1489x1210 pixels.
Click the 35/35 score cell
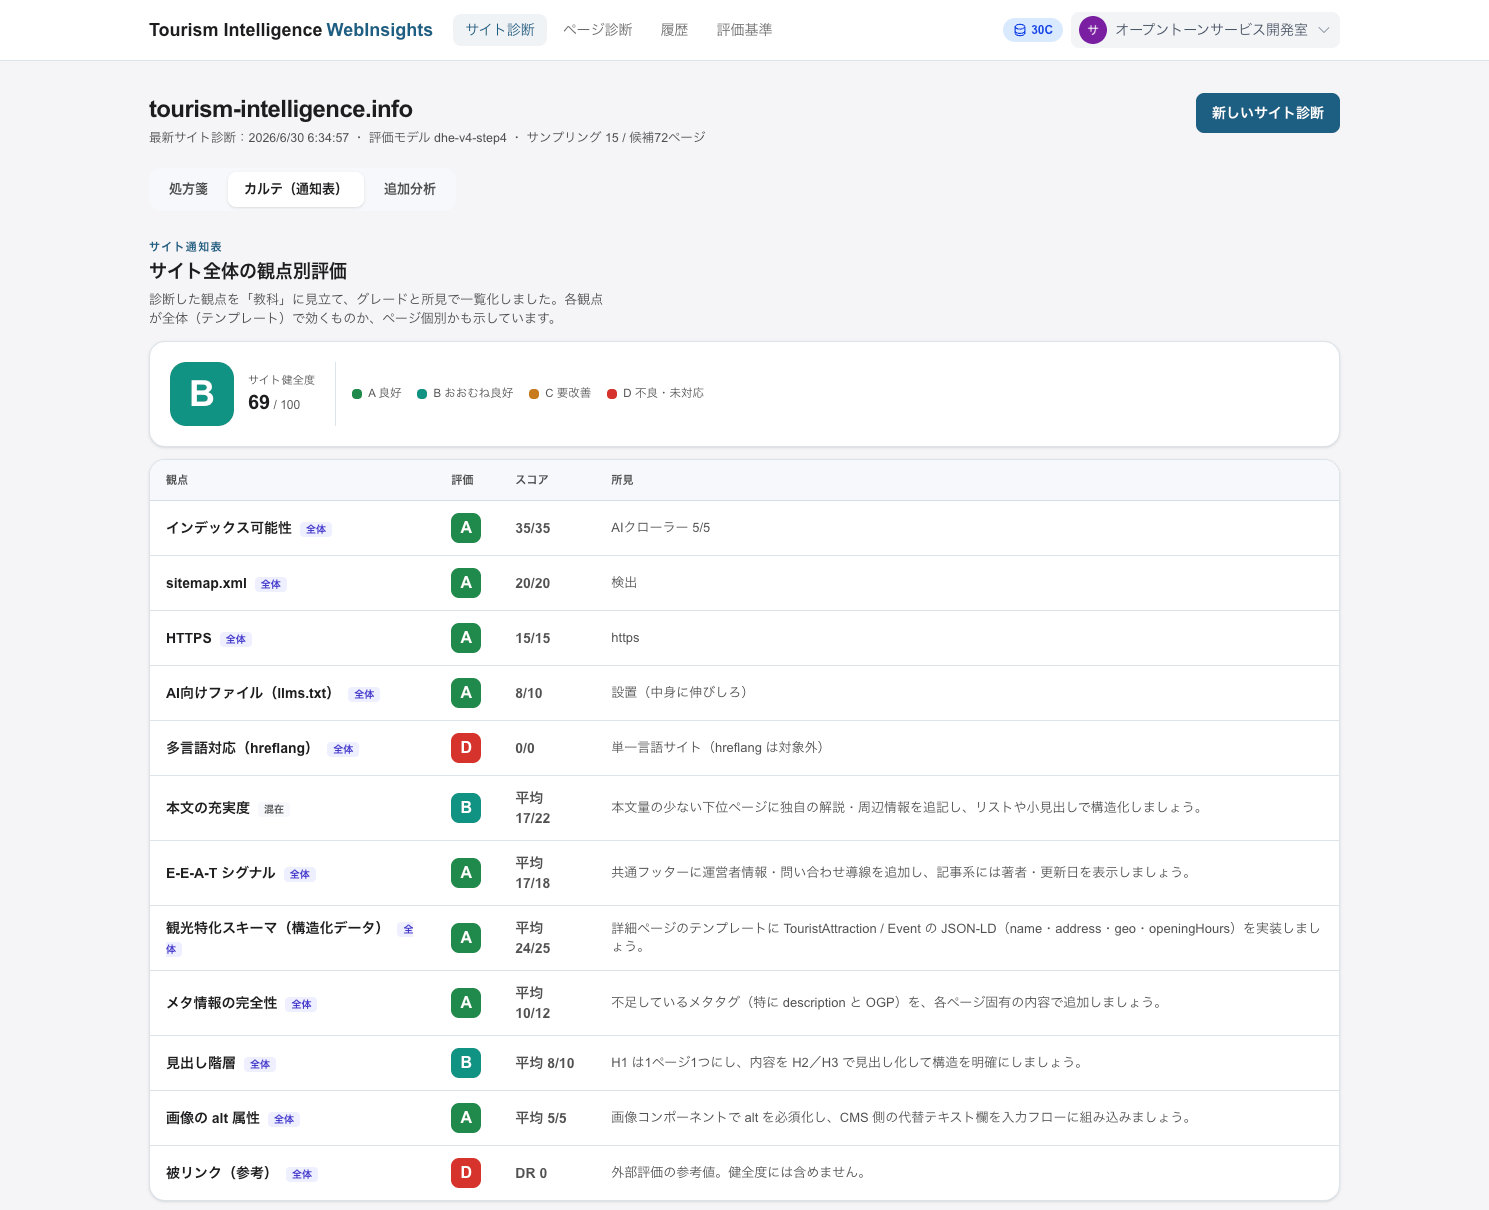tap(533, 528)
